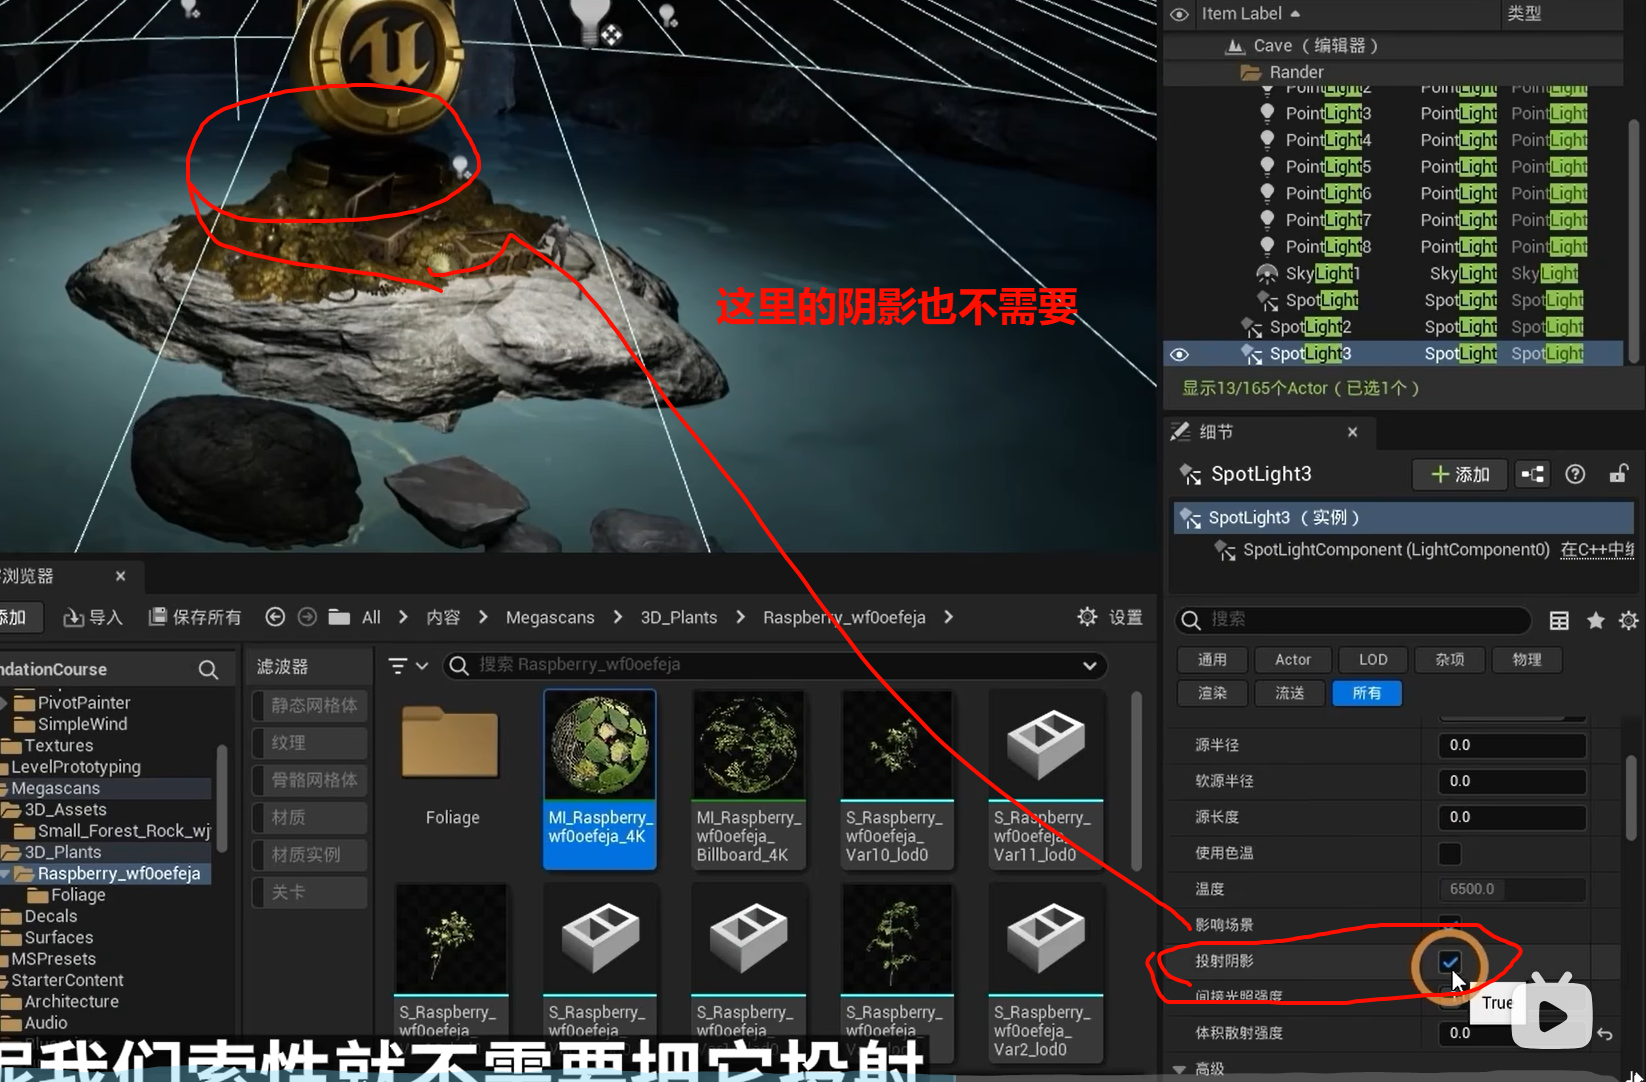Viewport: 1646px width, 1082px height.
Task: Open the filter options dropdown
Action: [x=407, y=665]
